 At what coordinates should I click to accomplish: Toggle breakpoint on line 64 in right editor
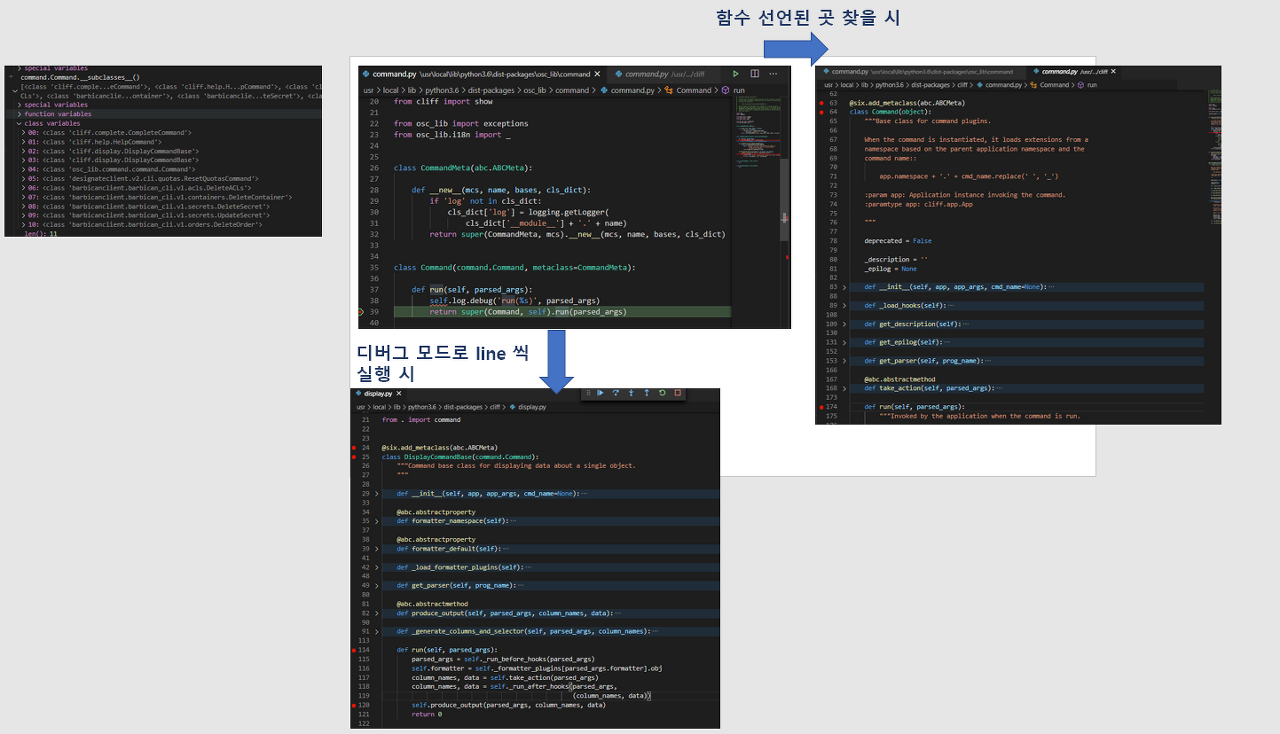[821, 112]
